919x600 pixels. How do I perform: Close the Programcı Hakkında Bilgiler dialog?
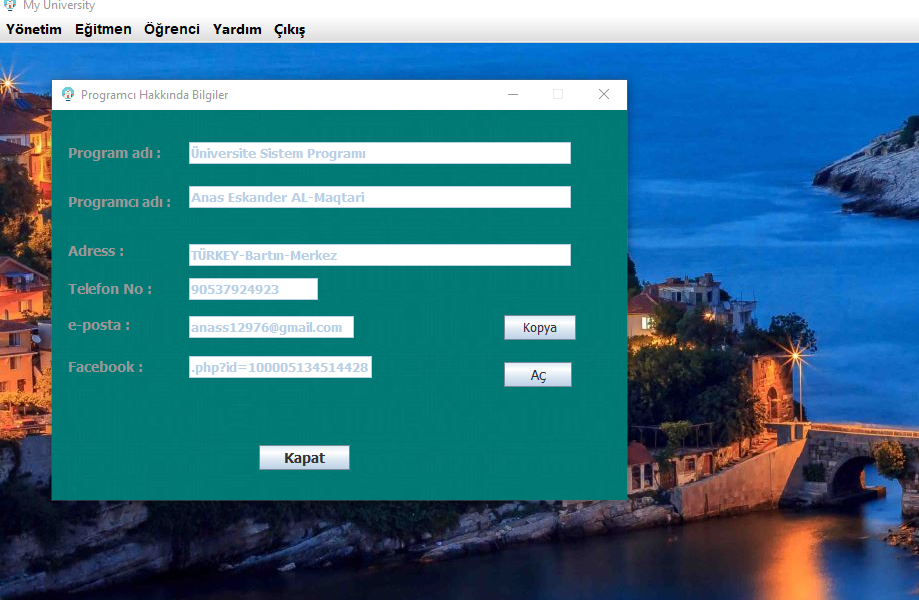[x=604, y=94]
